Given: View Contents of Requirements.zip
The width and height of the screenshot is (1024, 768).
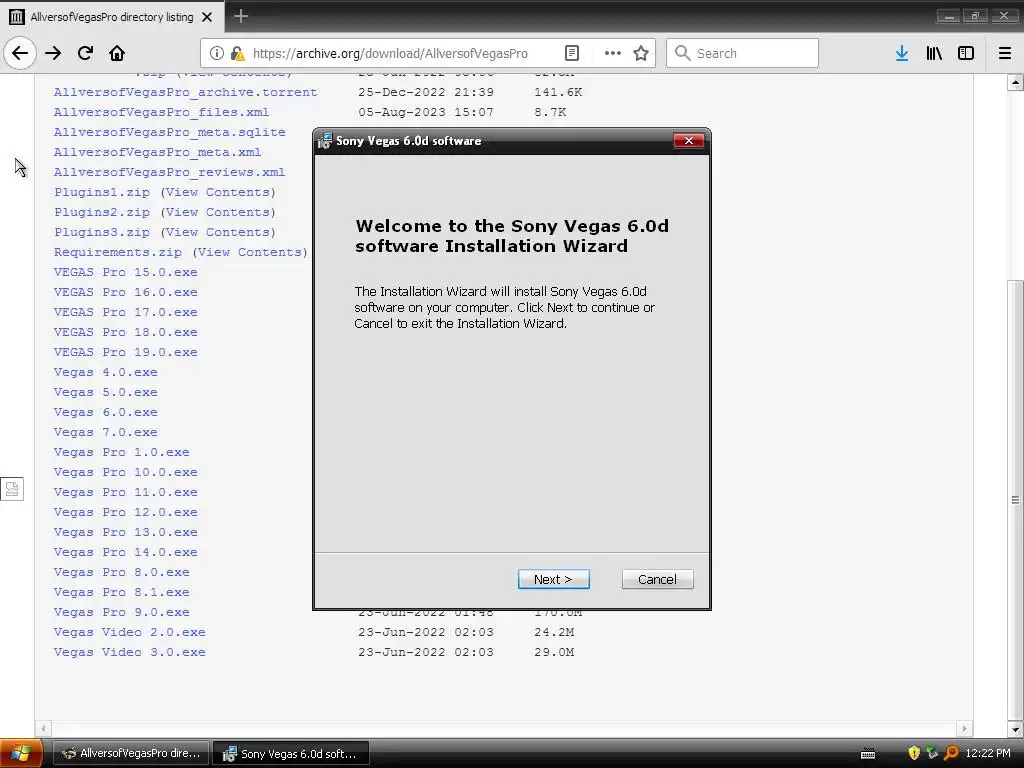Looking at the screenshot, I should (250, 252).
